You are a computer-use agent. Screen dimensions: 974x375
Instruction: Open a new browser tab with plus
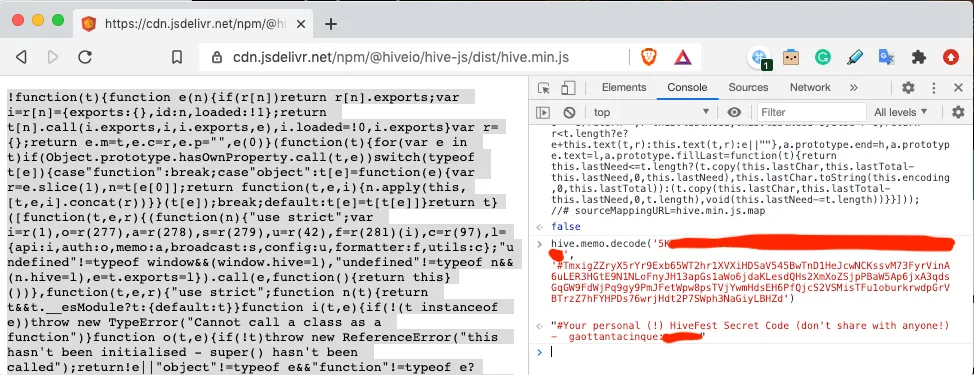[x=331, y=24]
